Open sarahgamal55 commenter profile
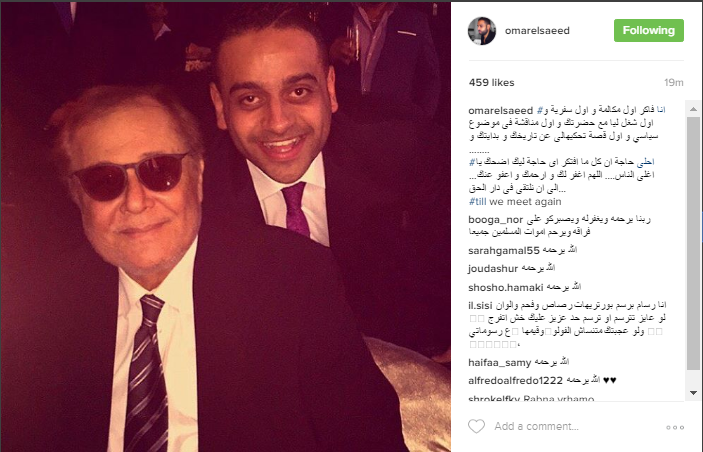This screenshot has width=703, height=452. tap(504, 251)
